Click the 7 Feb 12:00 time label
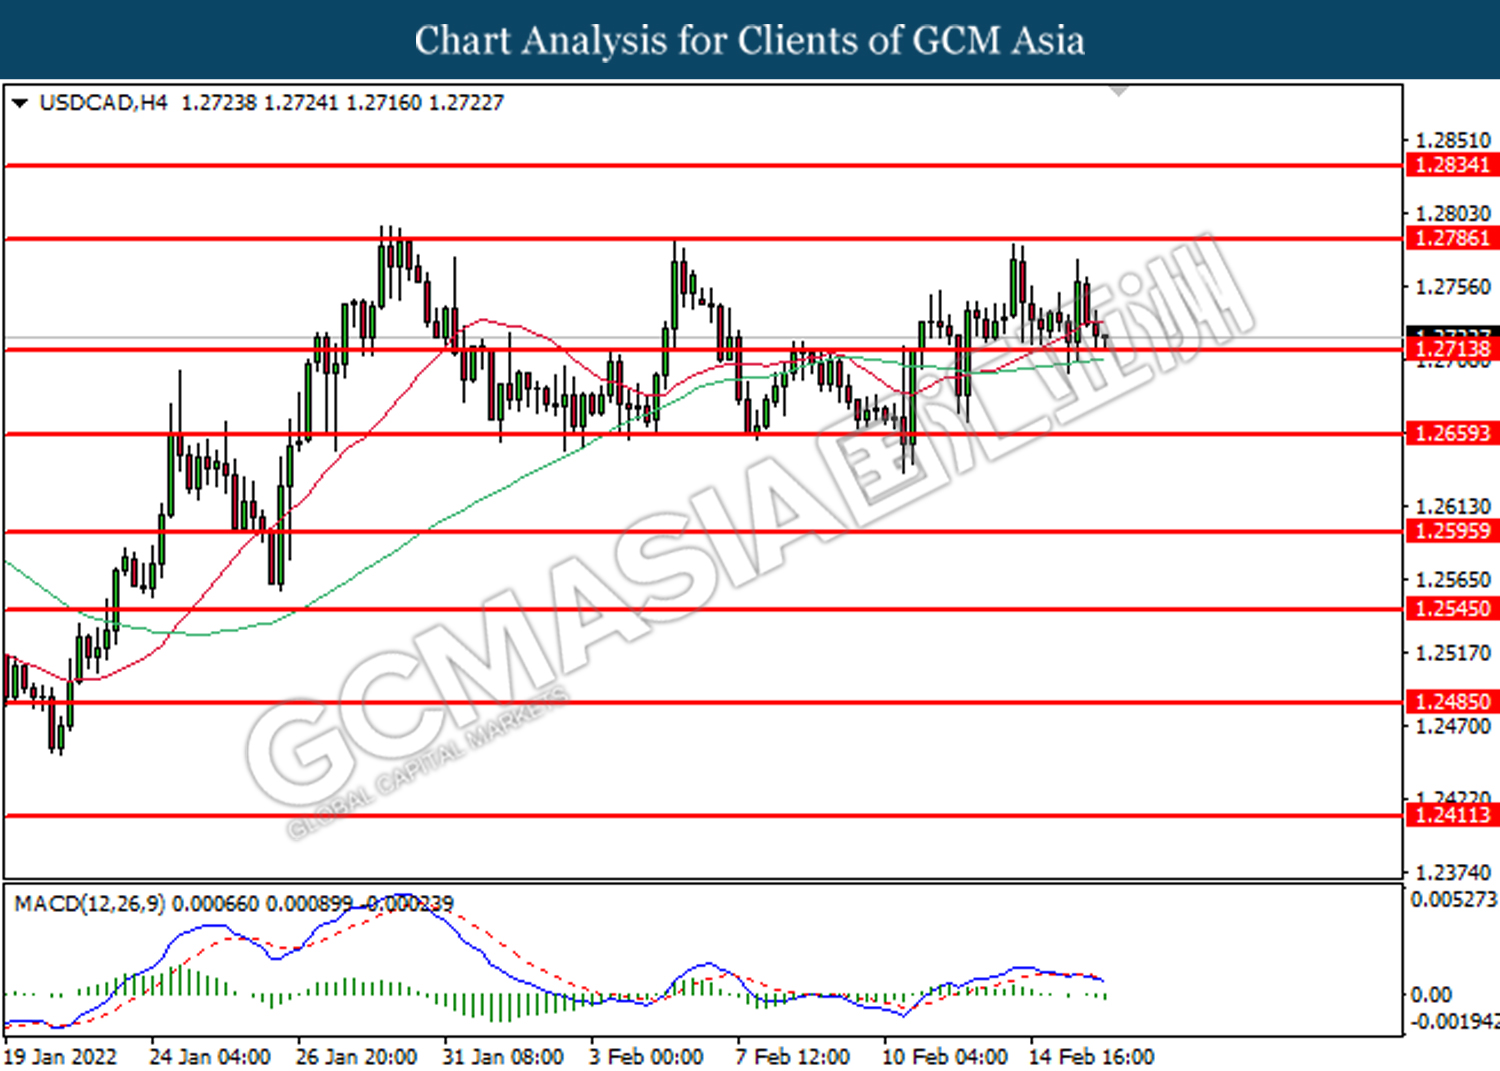Image resolution: width=1500 pixels, height=1071 pixels. [x=793, y=1057]
